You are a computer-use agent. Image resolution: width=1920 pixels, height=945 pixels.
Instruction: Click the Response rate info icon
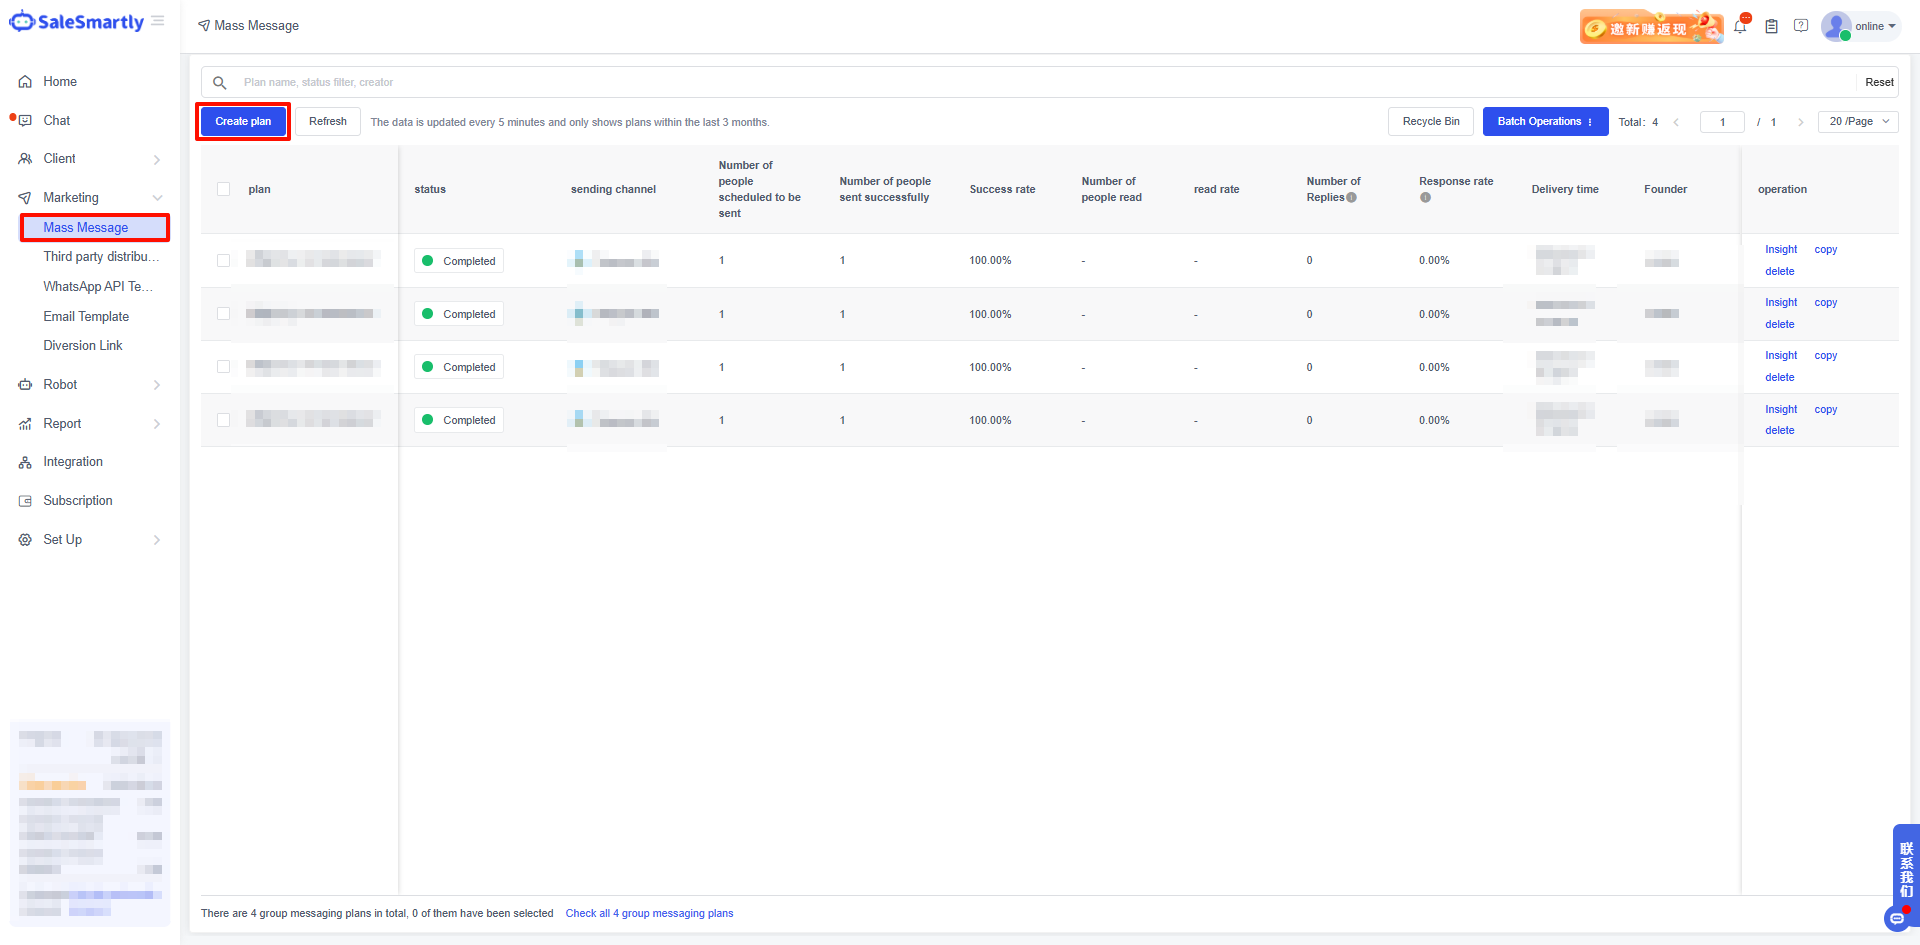(x=1425, y=198)
